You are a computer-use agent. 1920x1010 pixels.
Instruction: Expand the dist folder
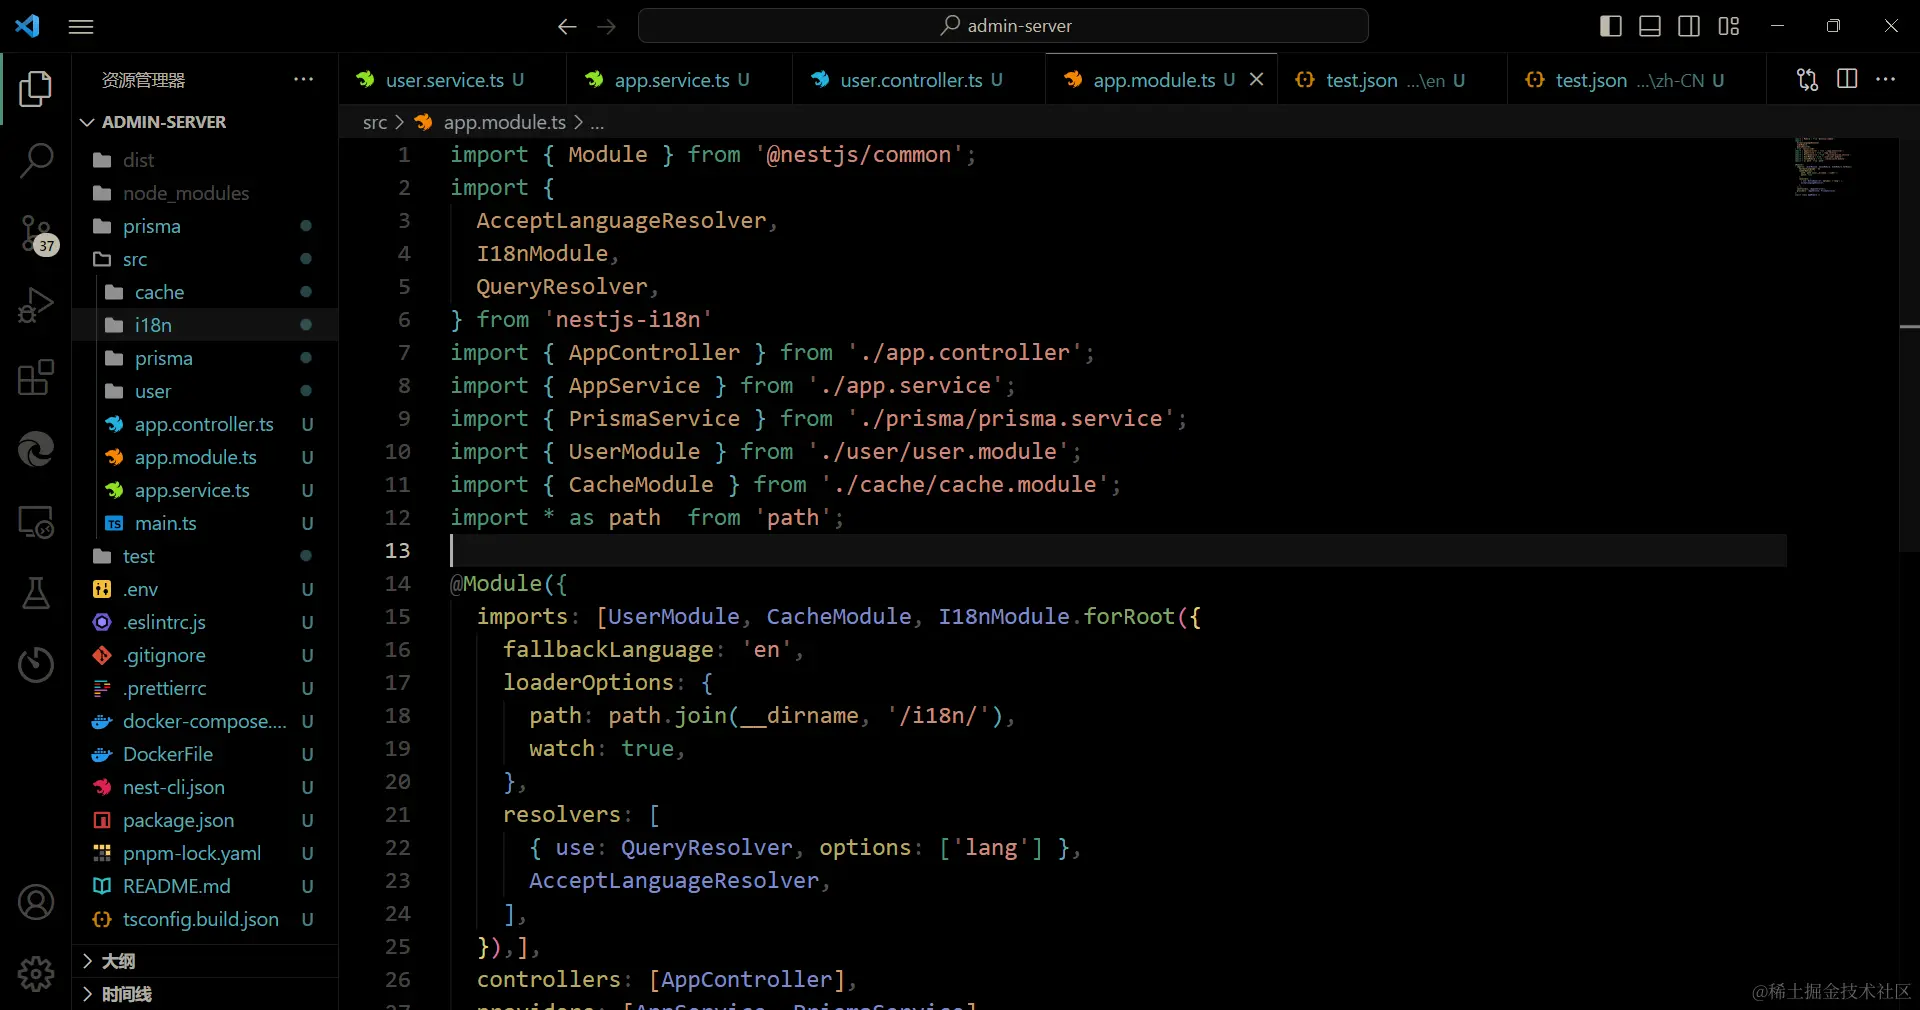205,160
